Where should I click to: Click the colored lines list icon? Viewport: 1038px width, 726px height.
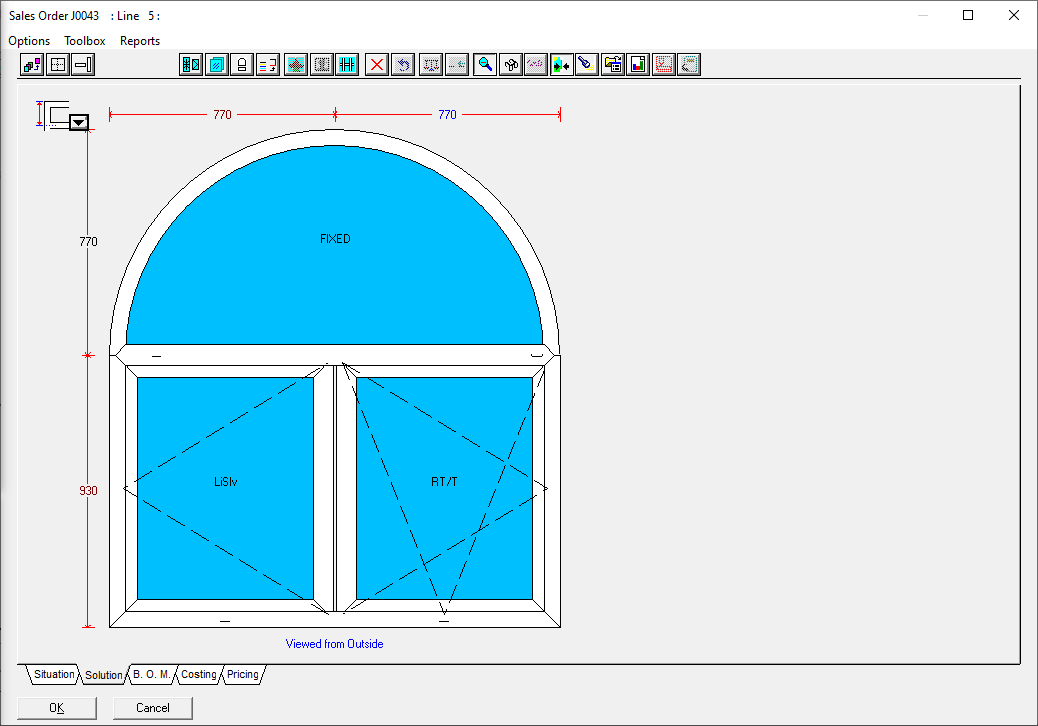tap(267, 65)
